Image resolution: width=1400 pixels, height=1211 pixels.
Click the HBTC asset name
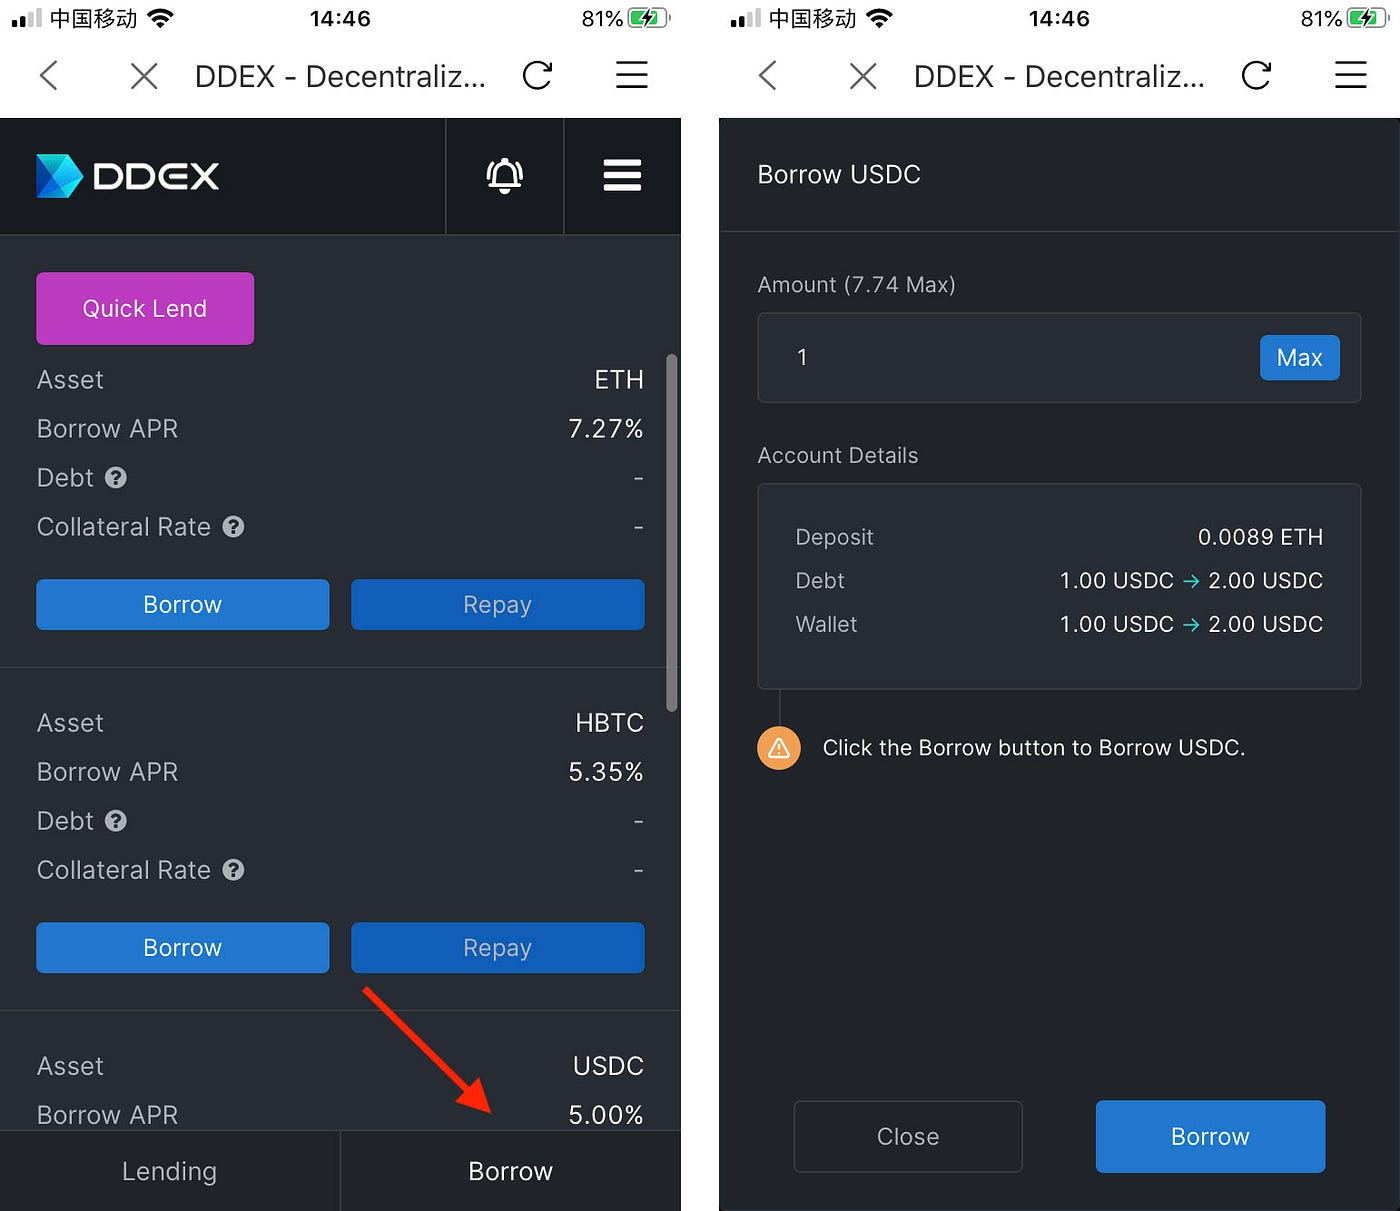coord(609,723)
